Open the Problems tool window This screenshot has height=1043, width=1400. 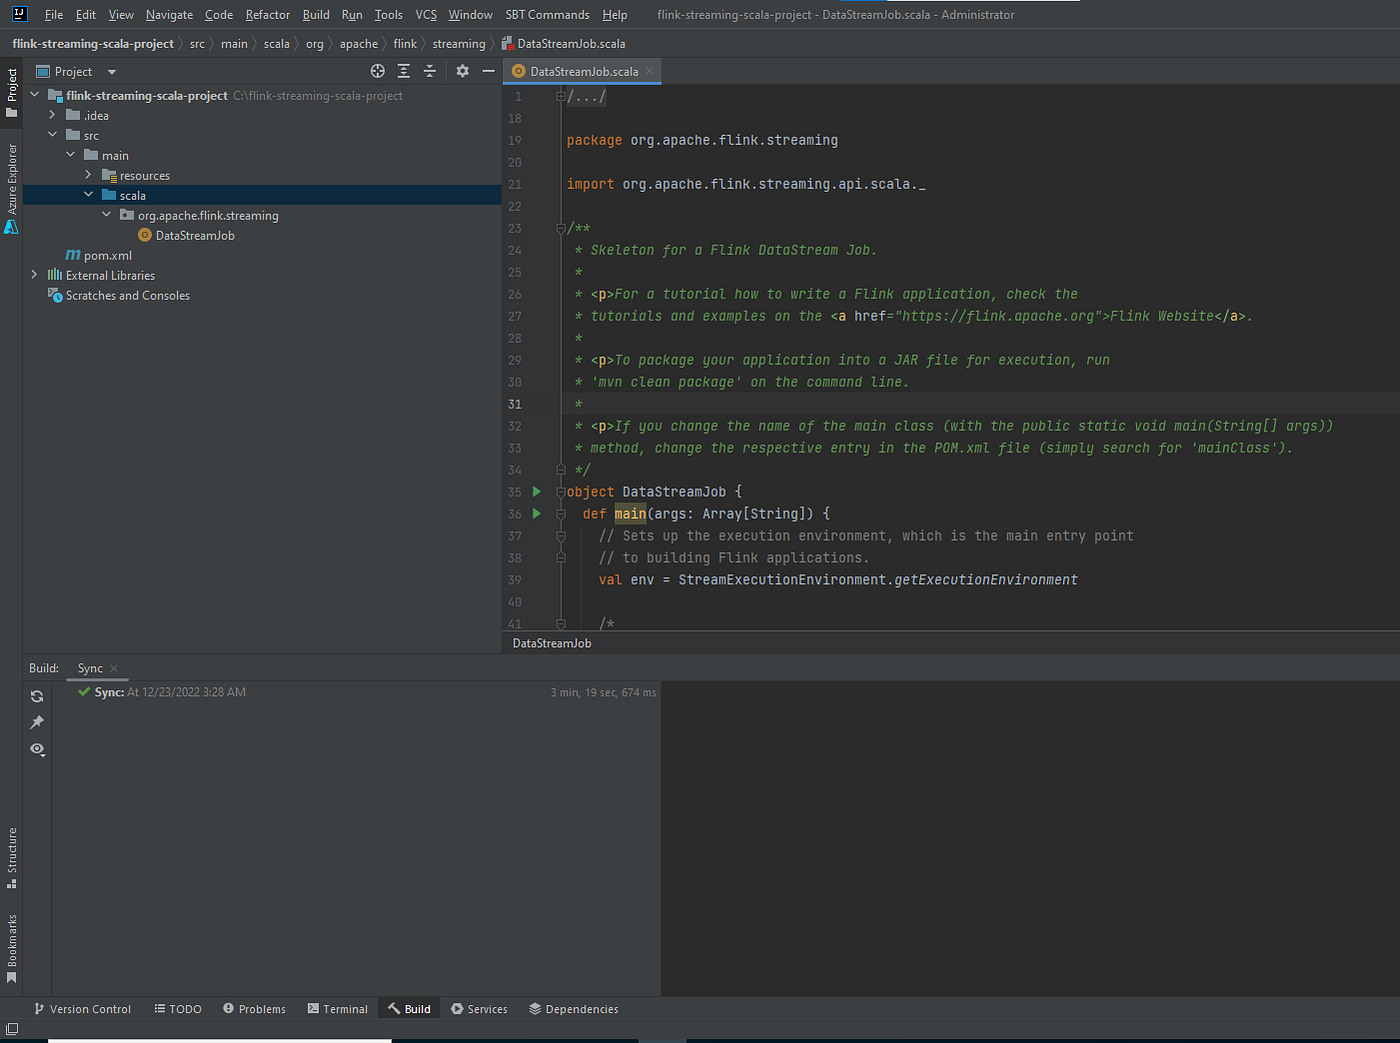click(x=254, y=1009)
